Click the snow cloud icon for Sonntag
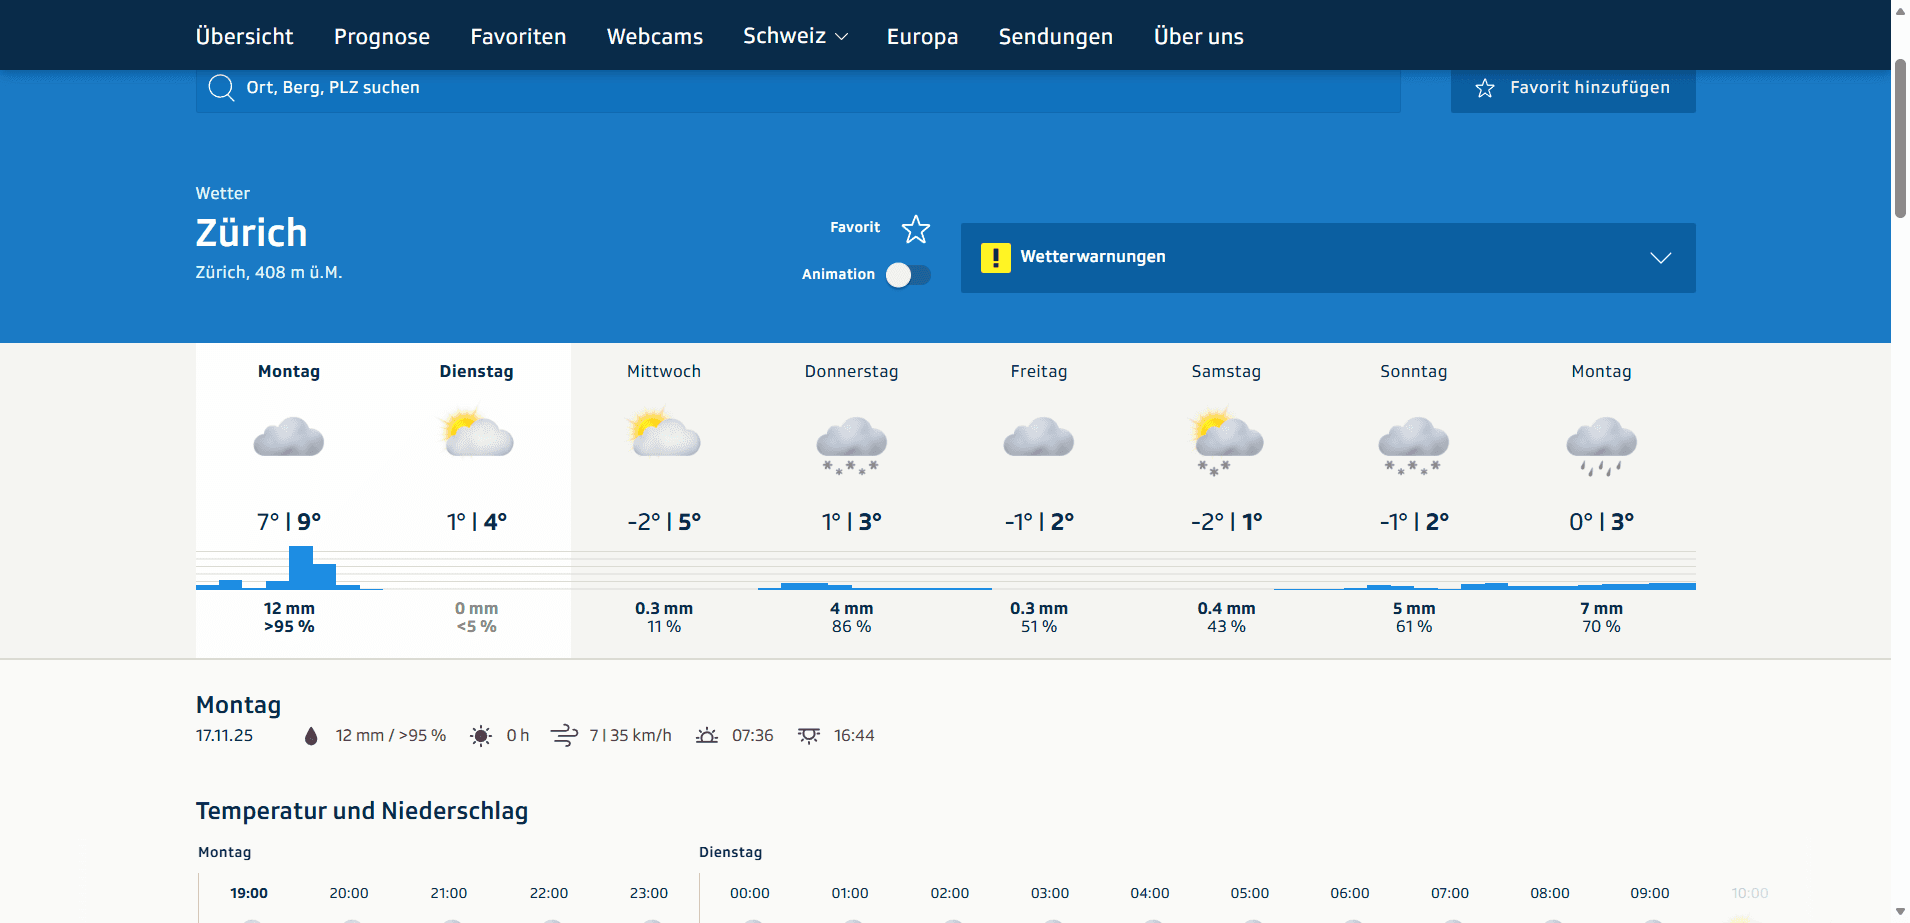Screen dimensions: 1910x923 [1413, 445]
